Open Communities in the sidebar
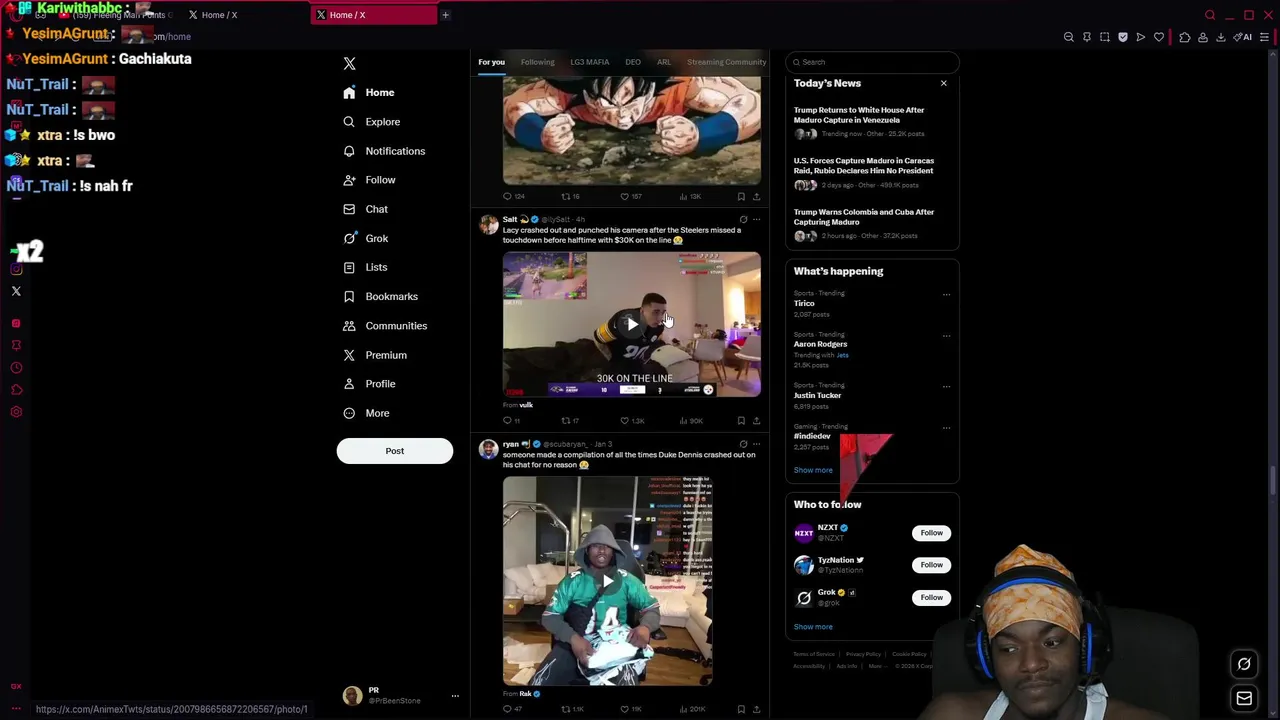The width and height of the screenshot is (1280, 720). 384,326
